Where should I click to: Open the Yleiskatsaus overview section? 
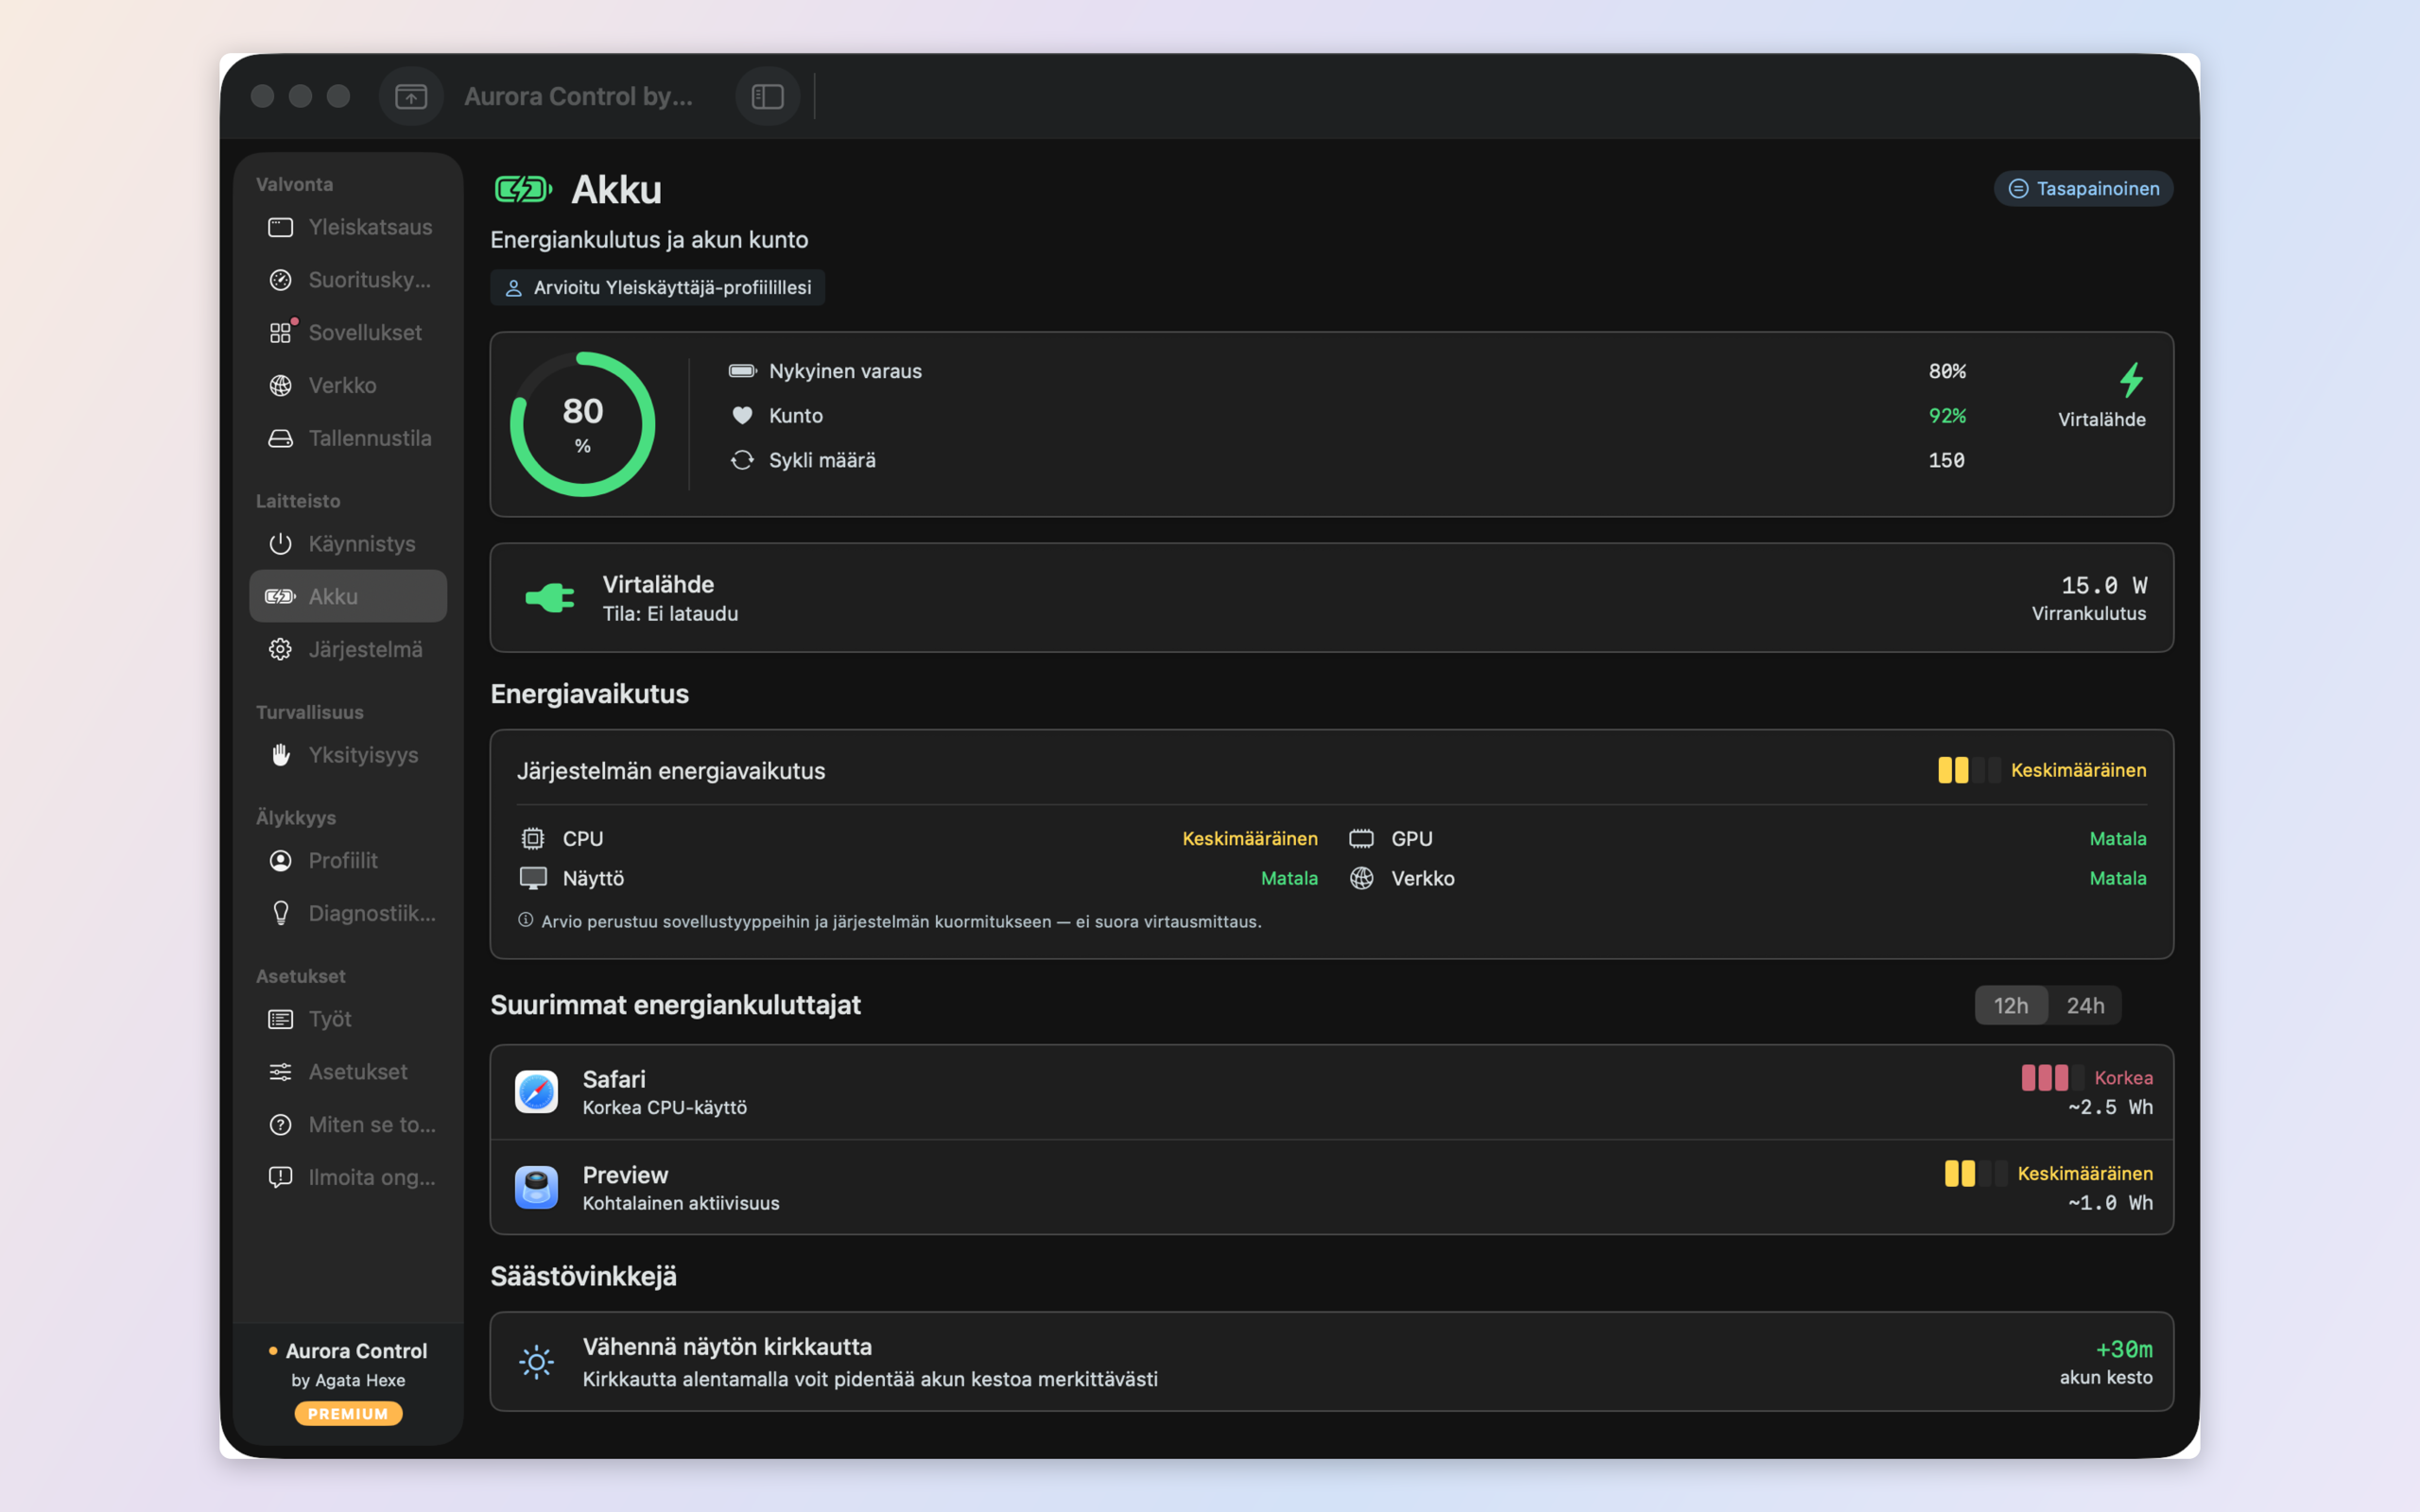pos(348,227)
